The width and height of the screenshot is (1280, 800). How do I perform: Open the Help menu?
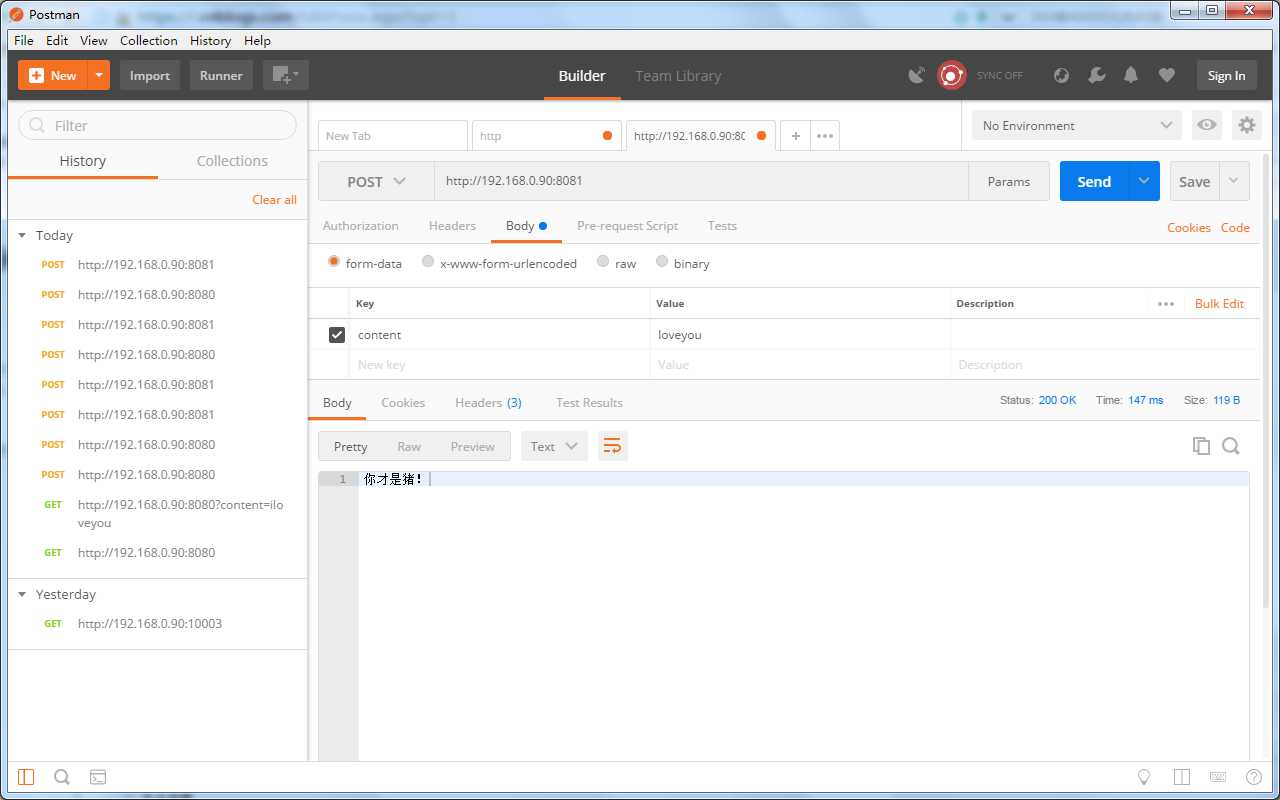(x=257, y=40)
